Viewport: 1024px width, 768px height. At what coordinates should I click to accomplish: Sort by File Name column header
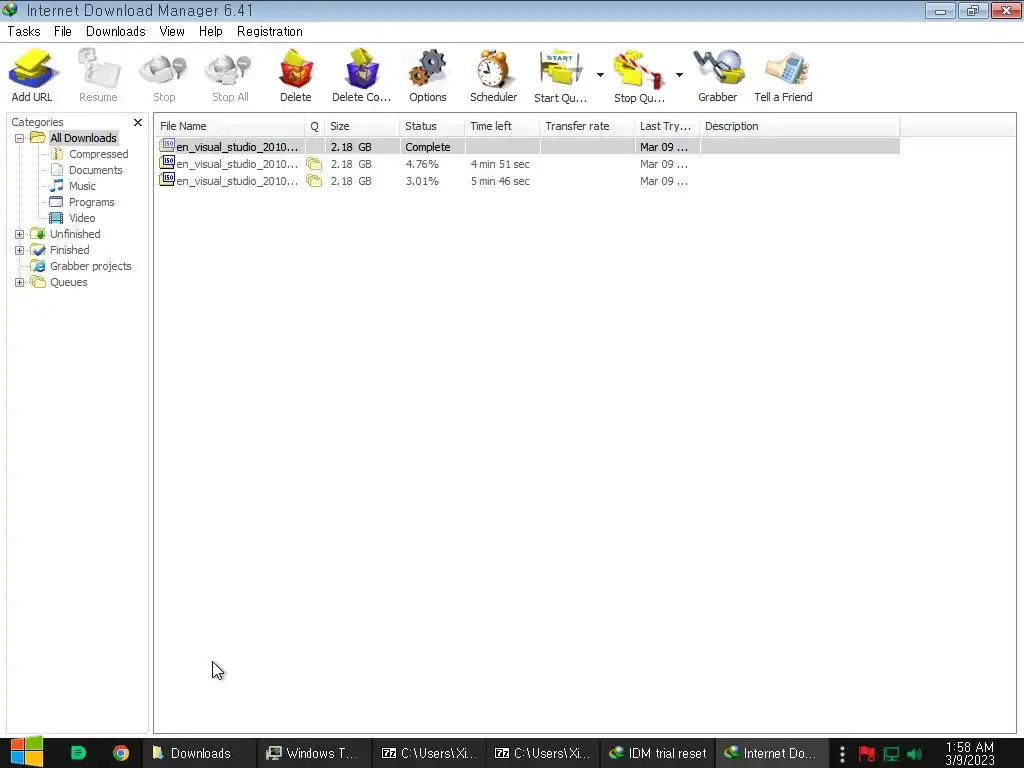230,126
